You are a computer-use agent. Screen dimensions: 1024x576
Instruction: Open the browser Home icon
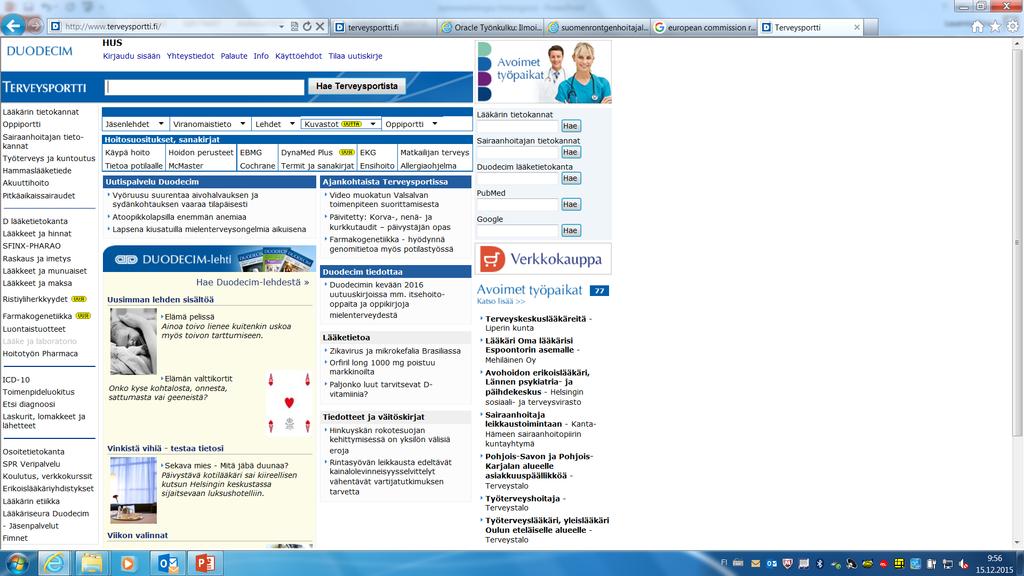point(977,27)
